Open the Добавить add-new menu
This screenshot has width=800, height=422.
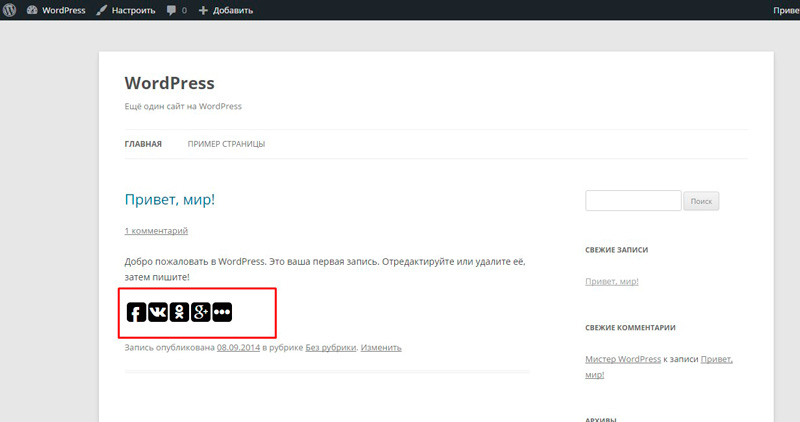(x=226, y=10)
